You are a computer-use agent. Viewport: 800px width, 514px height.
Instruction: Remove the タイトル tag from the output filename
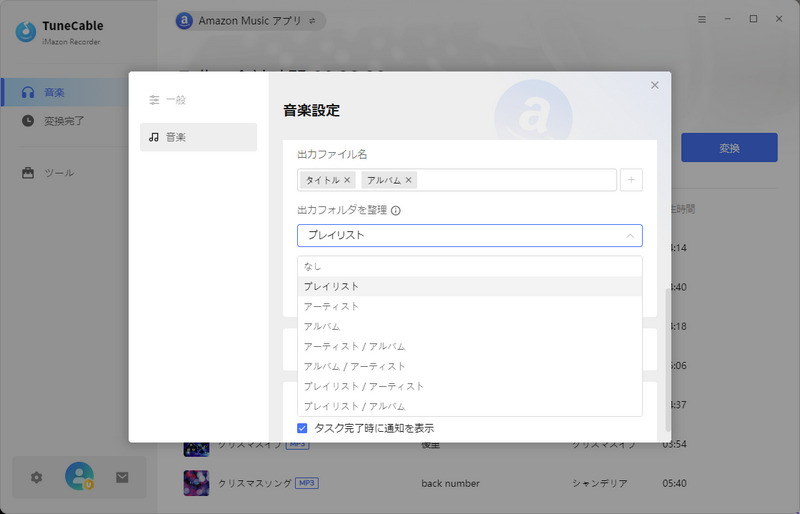coord(347,180)
